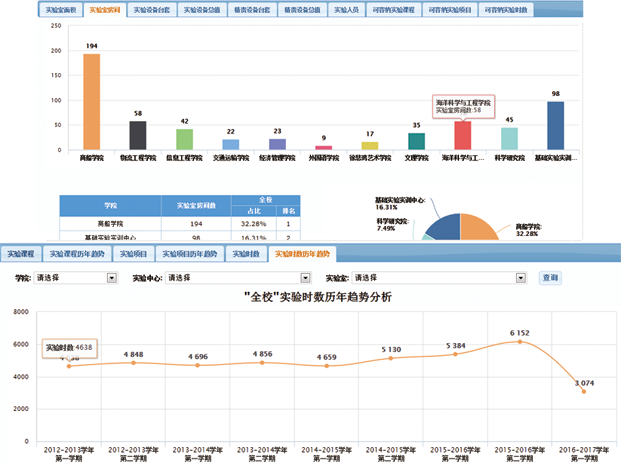Click the red 海洋科学与工程学院 bar
Viewport: 621px width, 466px height.
coord(462,135)
